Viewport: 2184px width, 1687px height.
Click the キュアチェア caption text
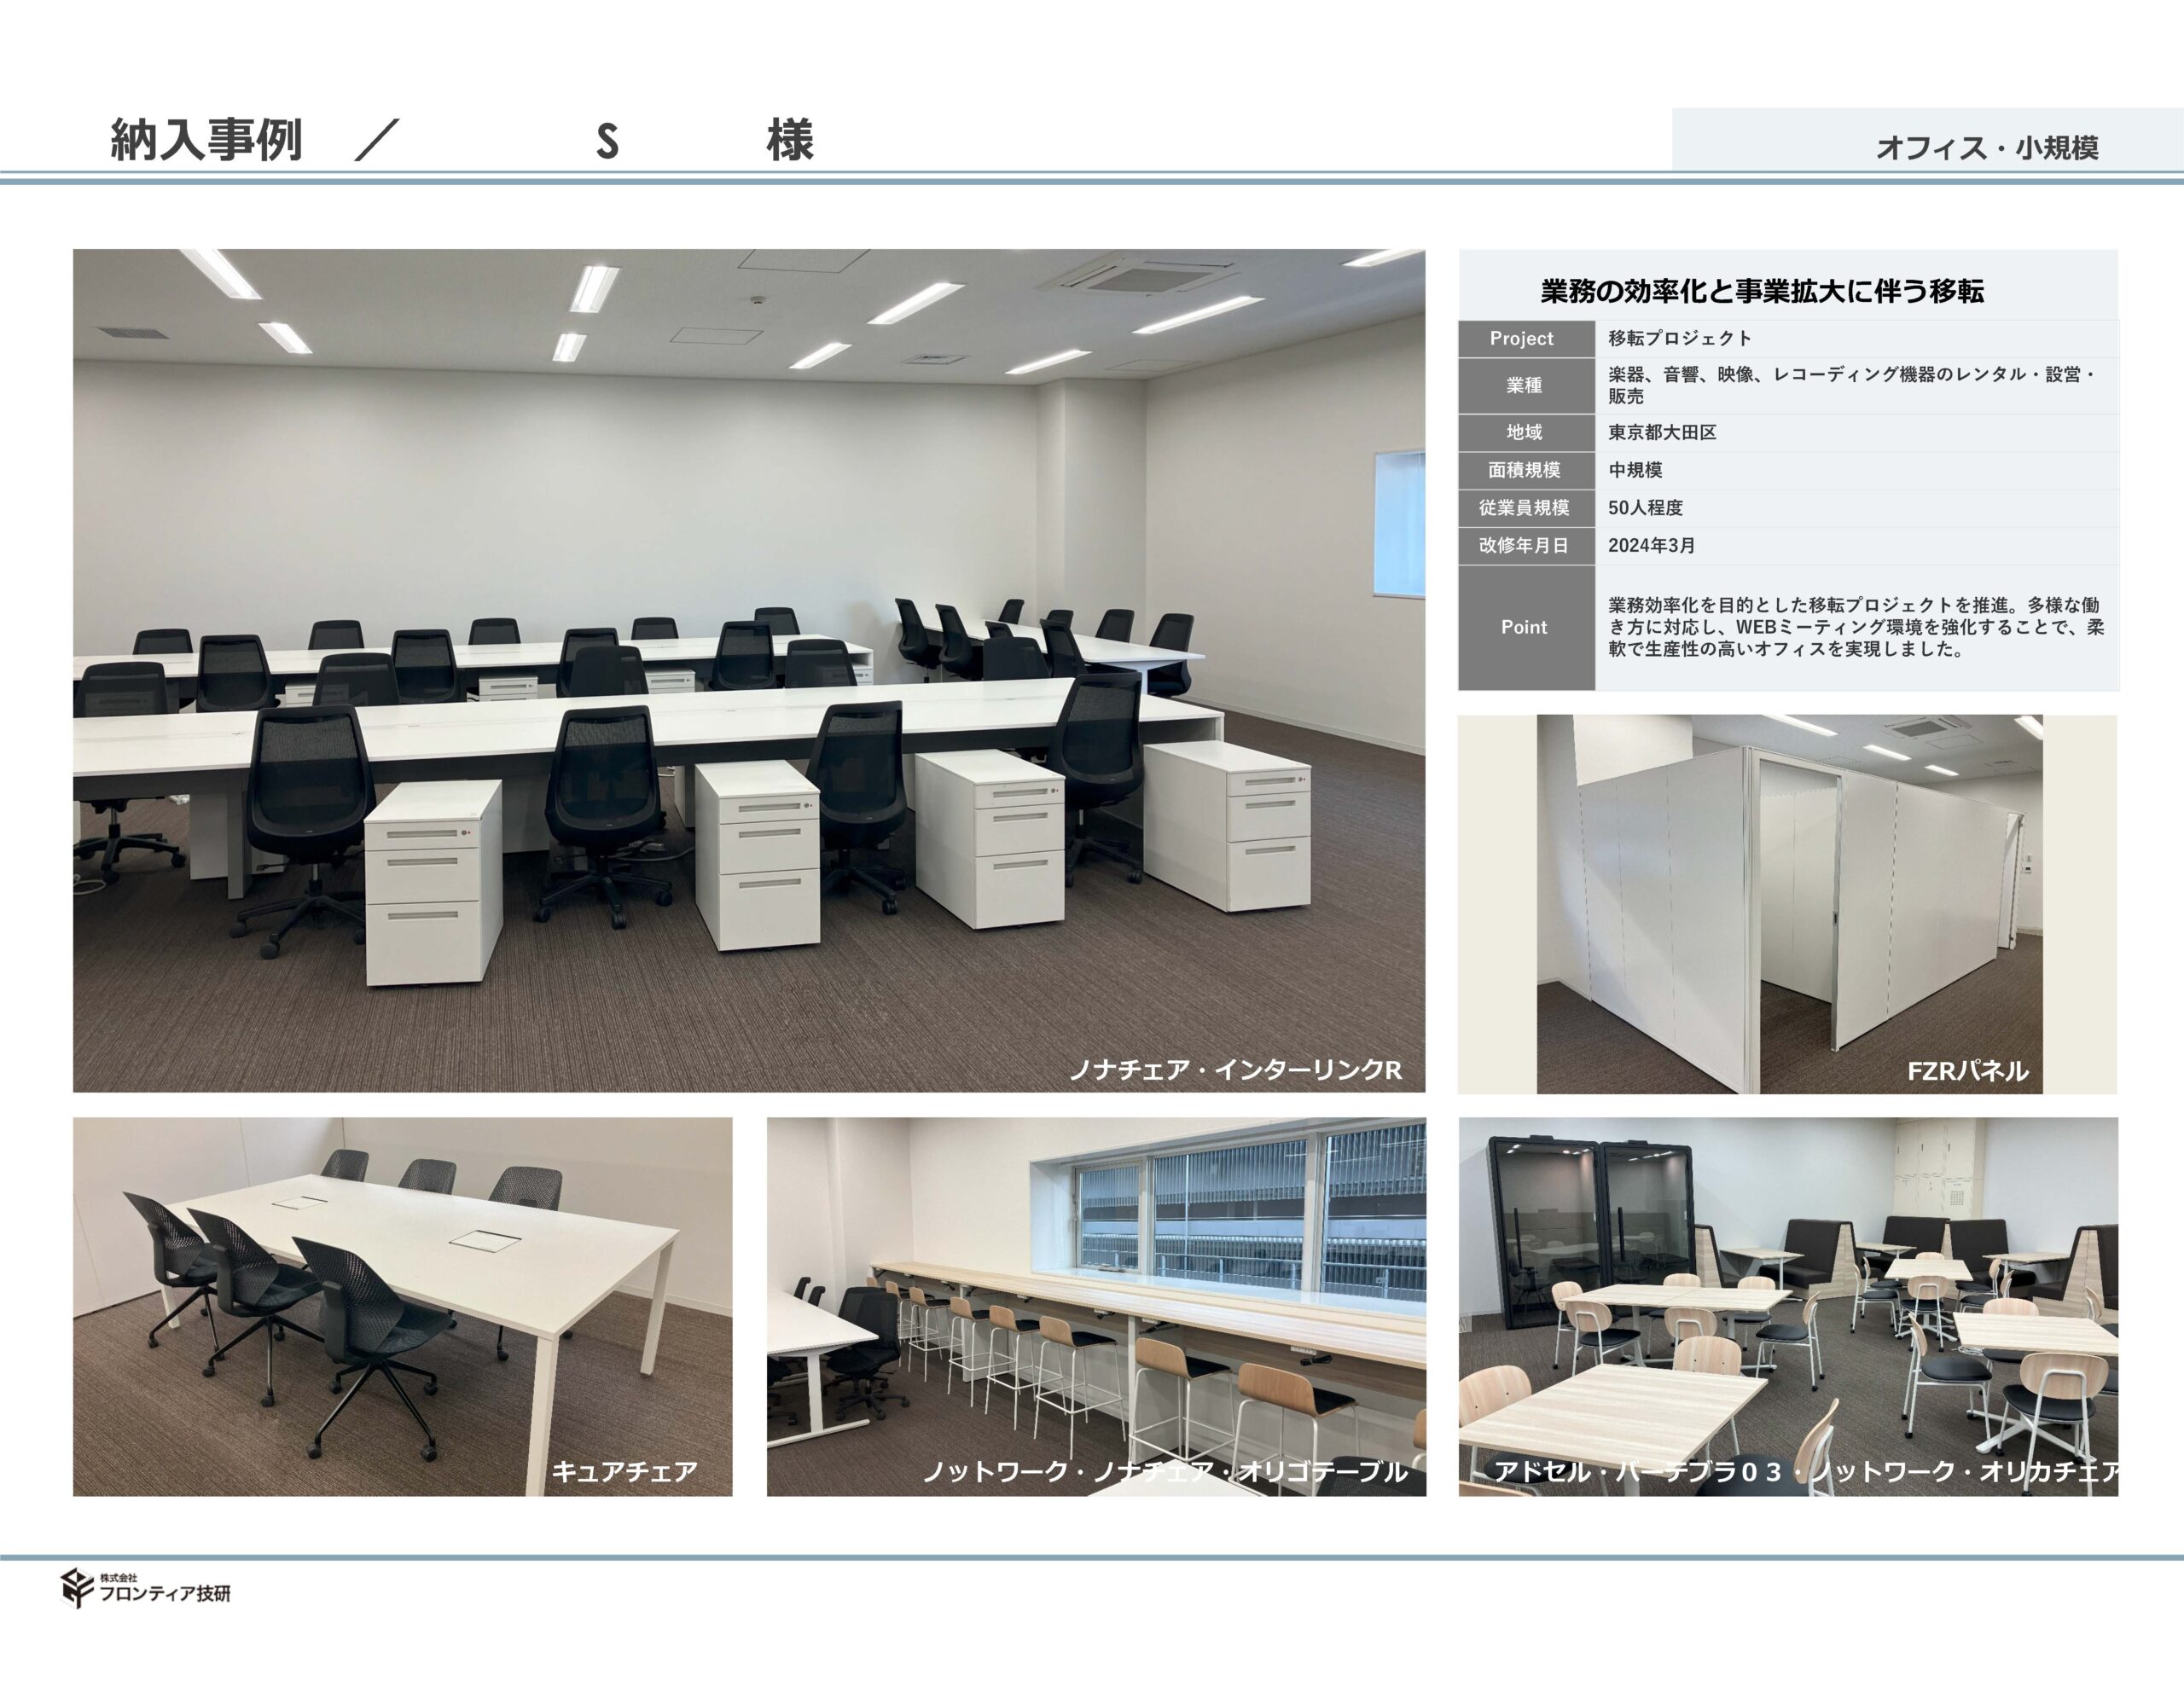pos(624,1471)
